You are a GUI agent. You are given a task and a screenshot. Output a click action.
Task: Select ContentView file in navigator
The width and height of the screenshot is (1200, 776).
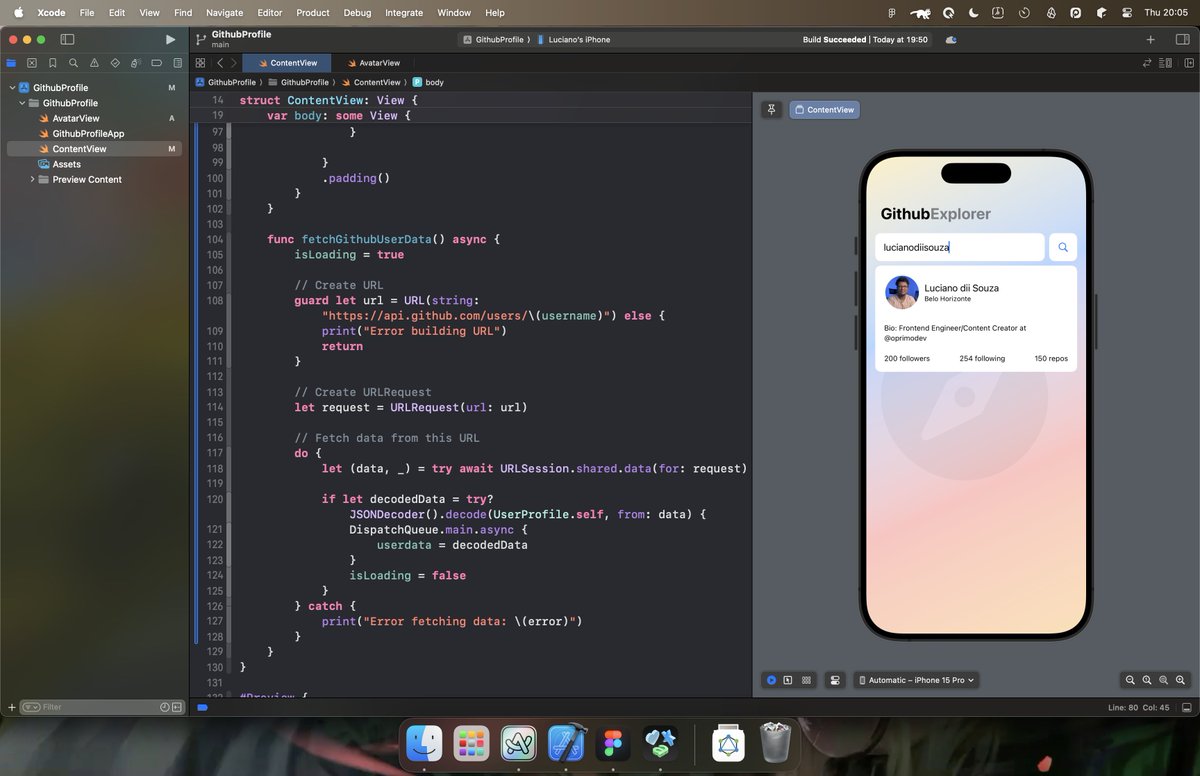click(x=95, y=149)
